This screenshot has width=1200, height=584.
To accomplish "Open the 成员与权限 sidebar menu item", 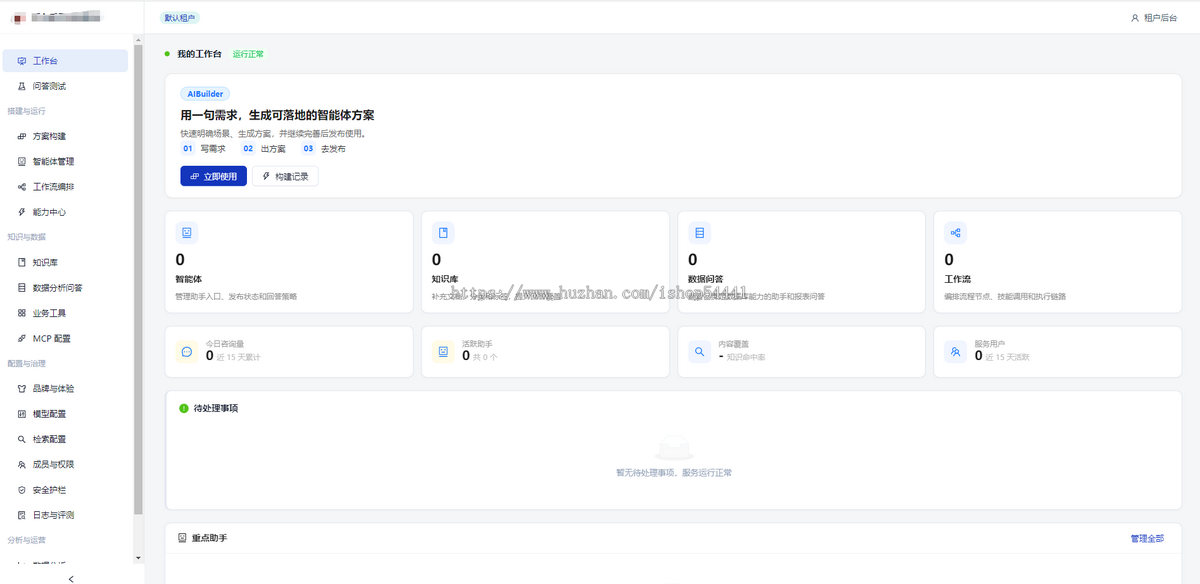I will 65,464.
